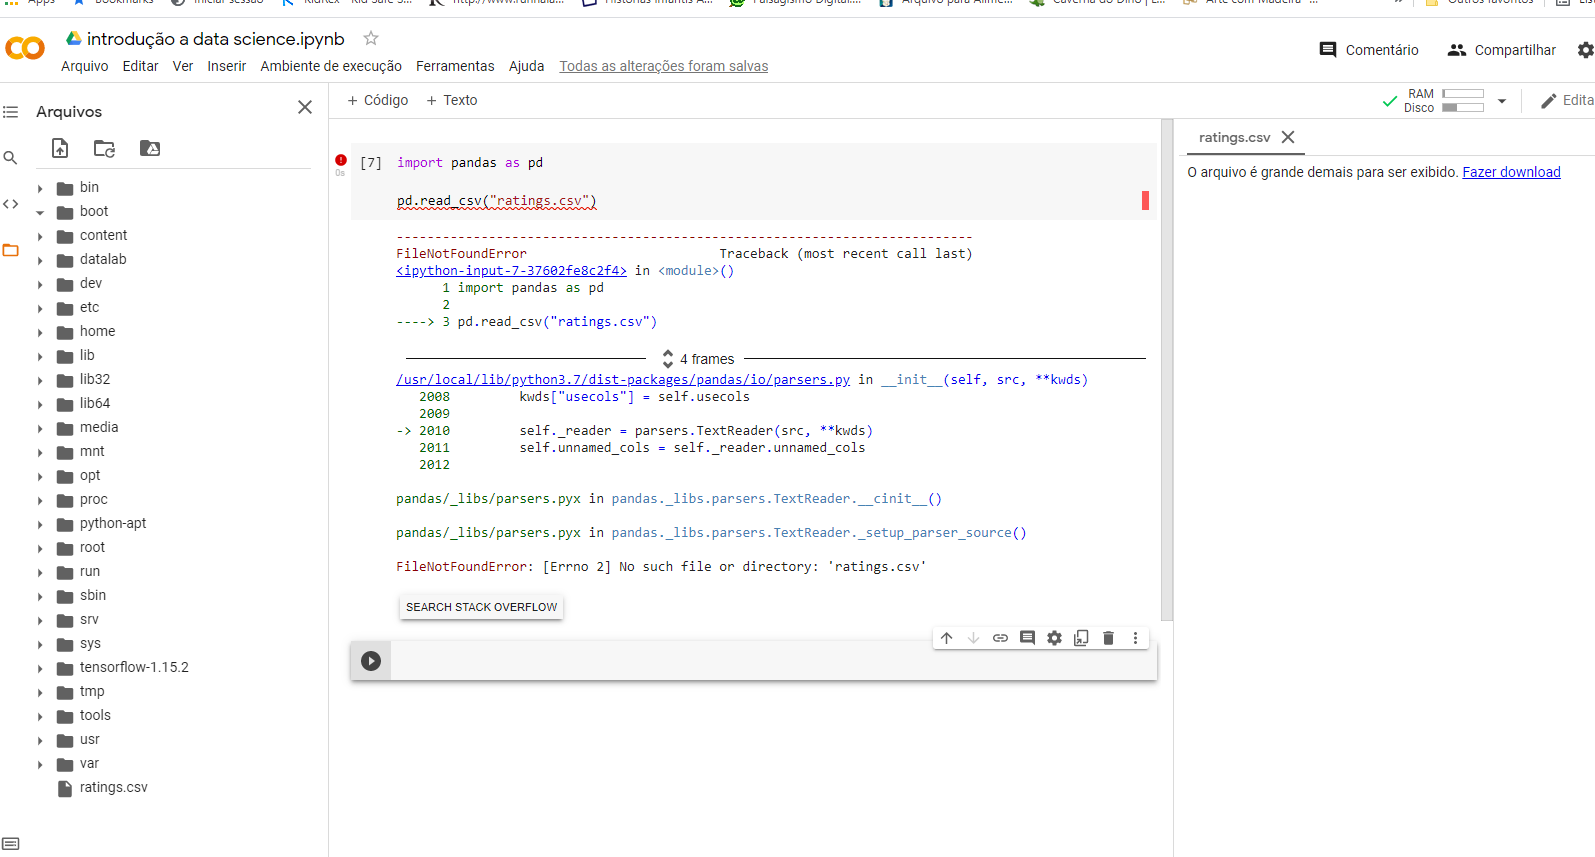Open code snippets sidebar icon
The width and height of the screenshot is (1595, 857).
(x=10, y=204)
